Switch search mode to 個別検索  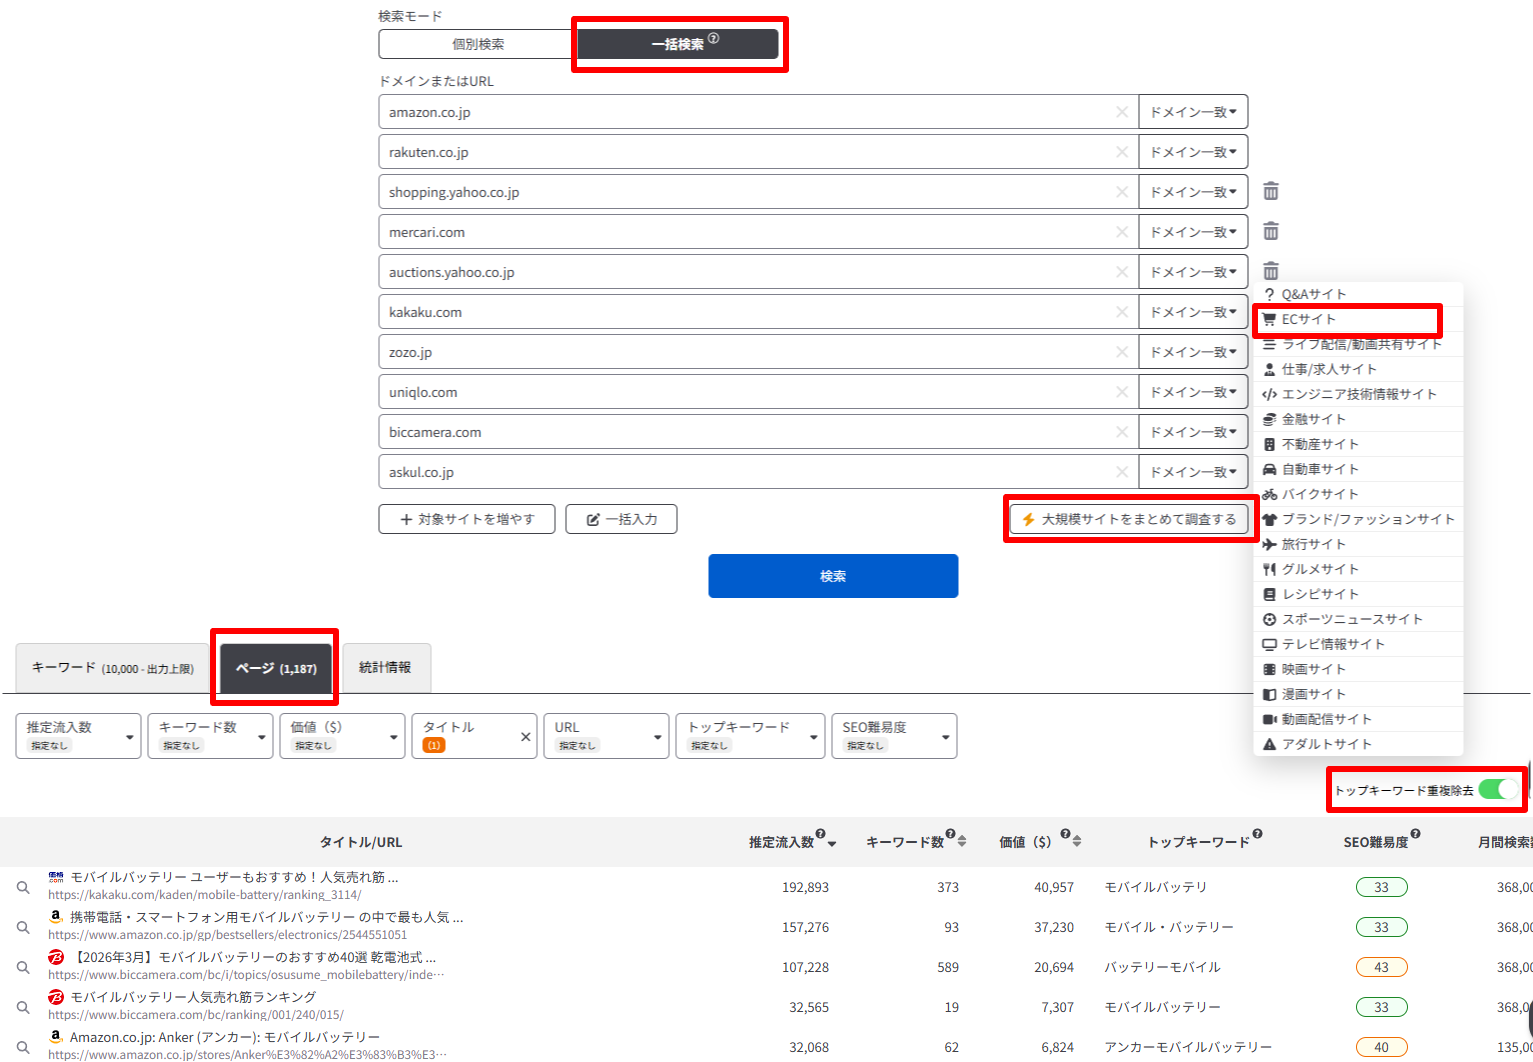tap(478, 44)
